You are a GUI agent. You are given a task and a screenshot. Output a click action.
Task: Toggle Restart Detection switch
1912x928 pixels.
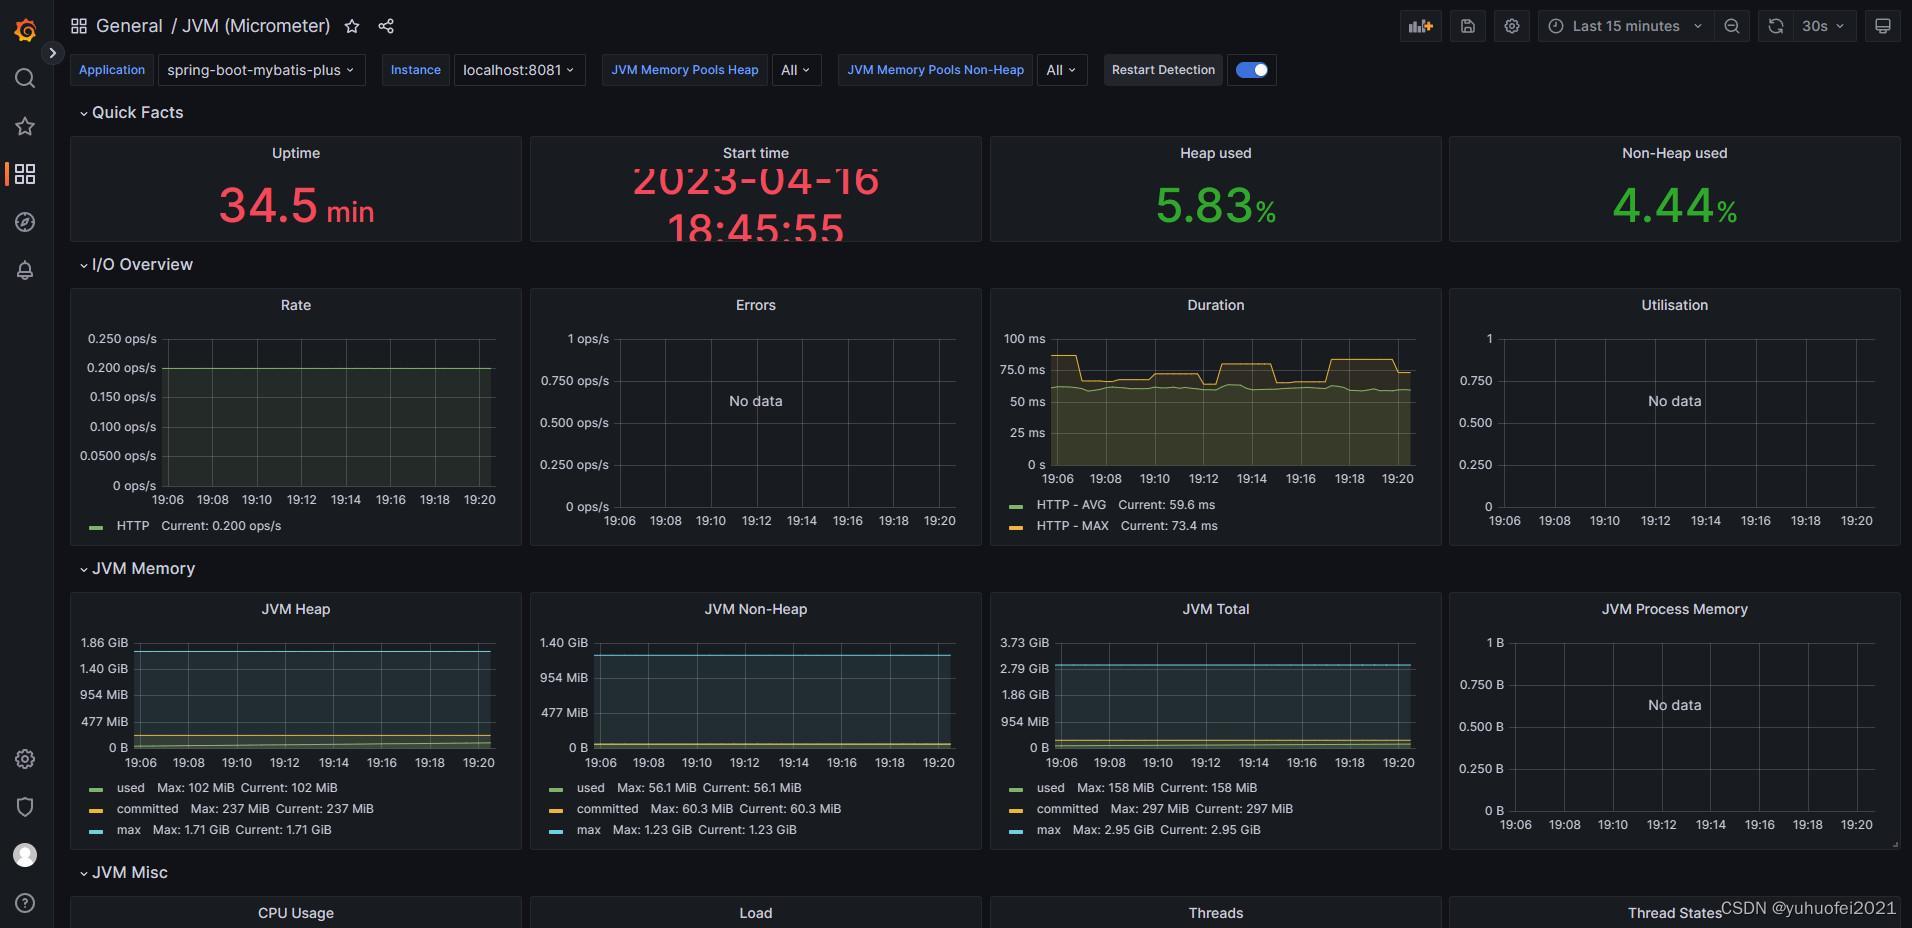pyautogui.click(x=1252, y=70)
